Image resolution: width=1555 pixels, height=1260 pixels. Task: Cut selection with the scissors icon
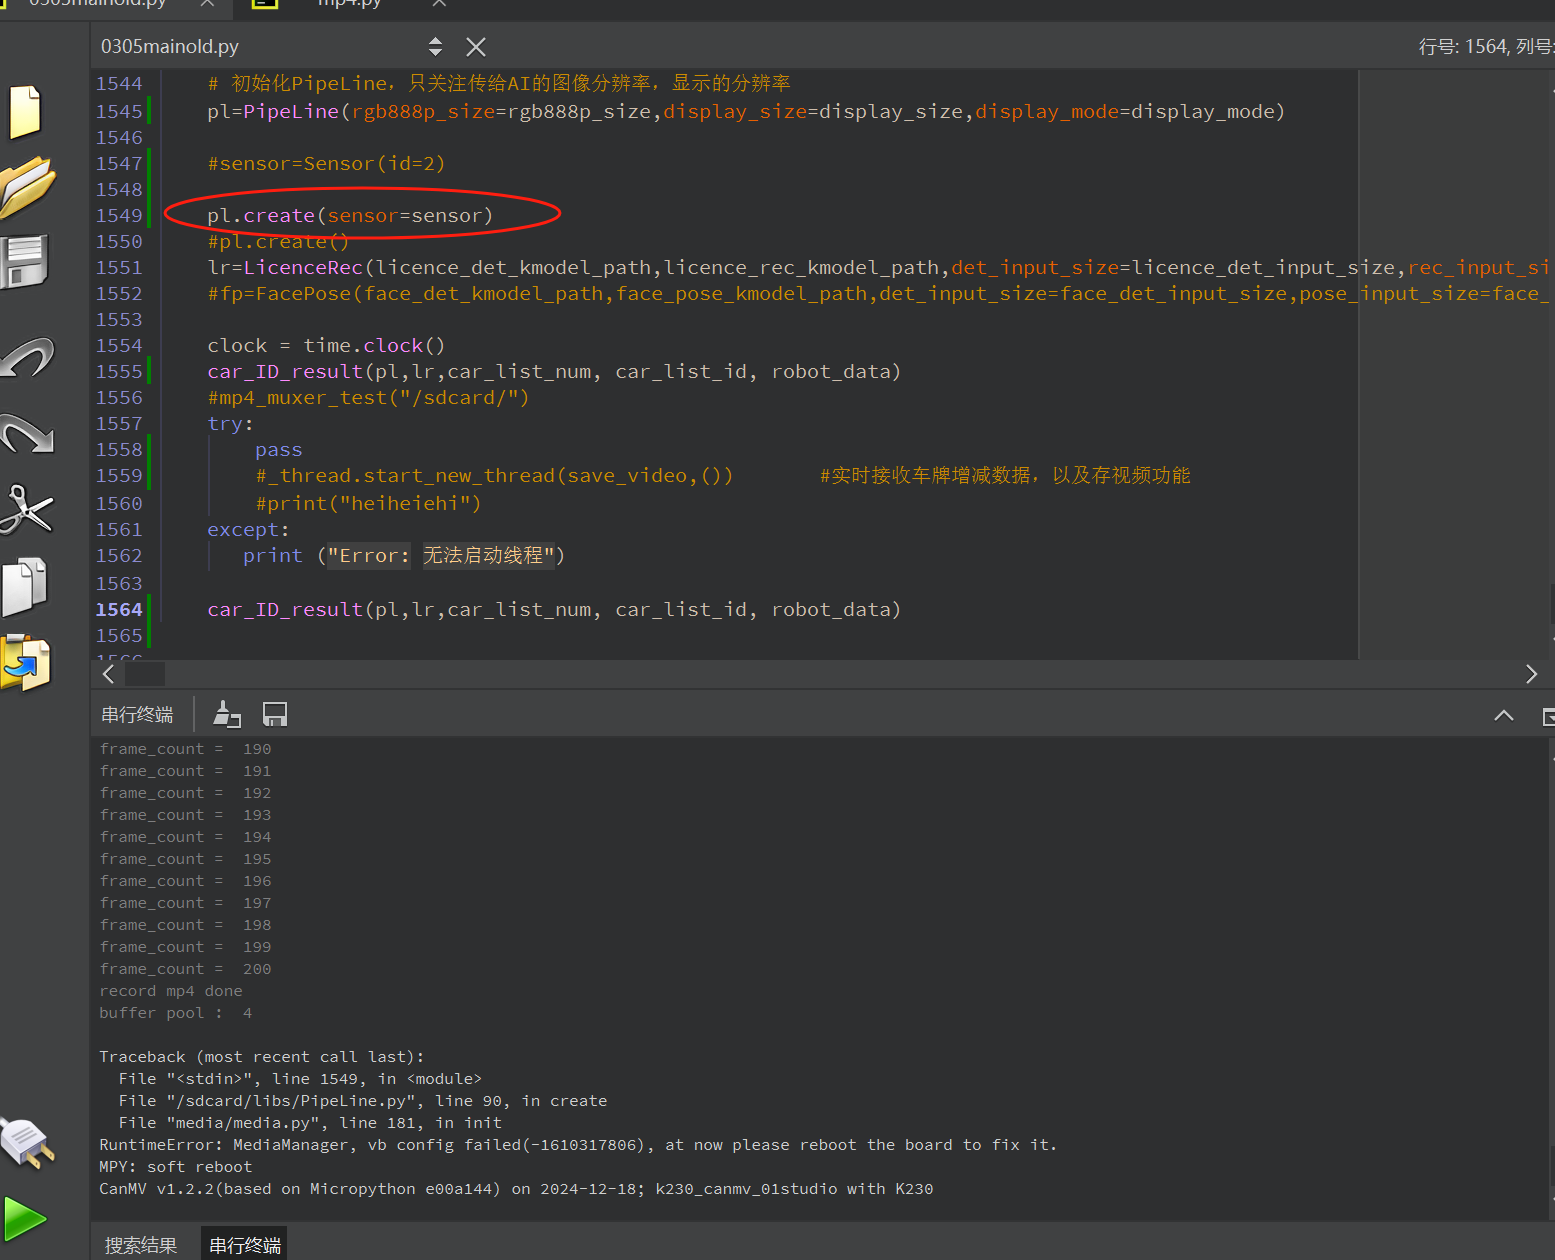click(x=26, y=510)
